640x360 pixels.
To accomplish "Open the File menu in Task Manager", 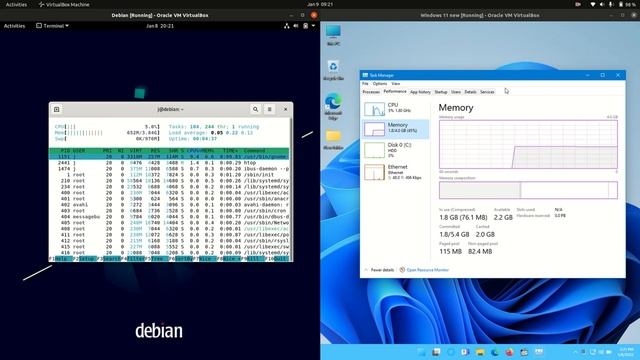I will pyautogui.click(x=365, y=83).
